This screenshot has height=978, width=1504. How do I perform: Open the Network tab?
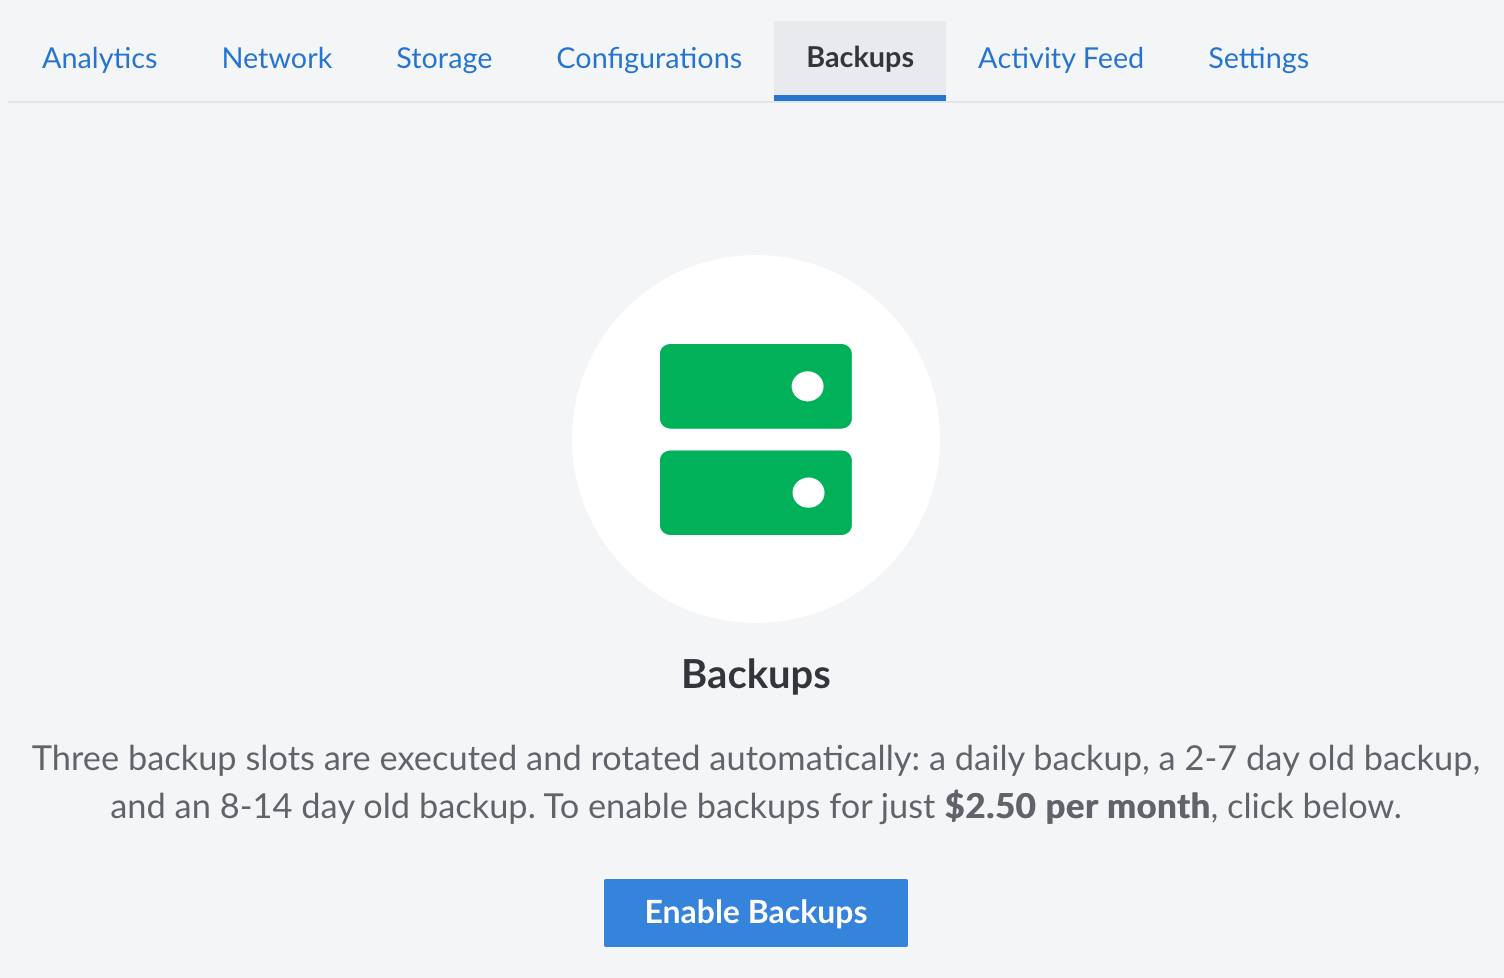(x=276, y=58)
